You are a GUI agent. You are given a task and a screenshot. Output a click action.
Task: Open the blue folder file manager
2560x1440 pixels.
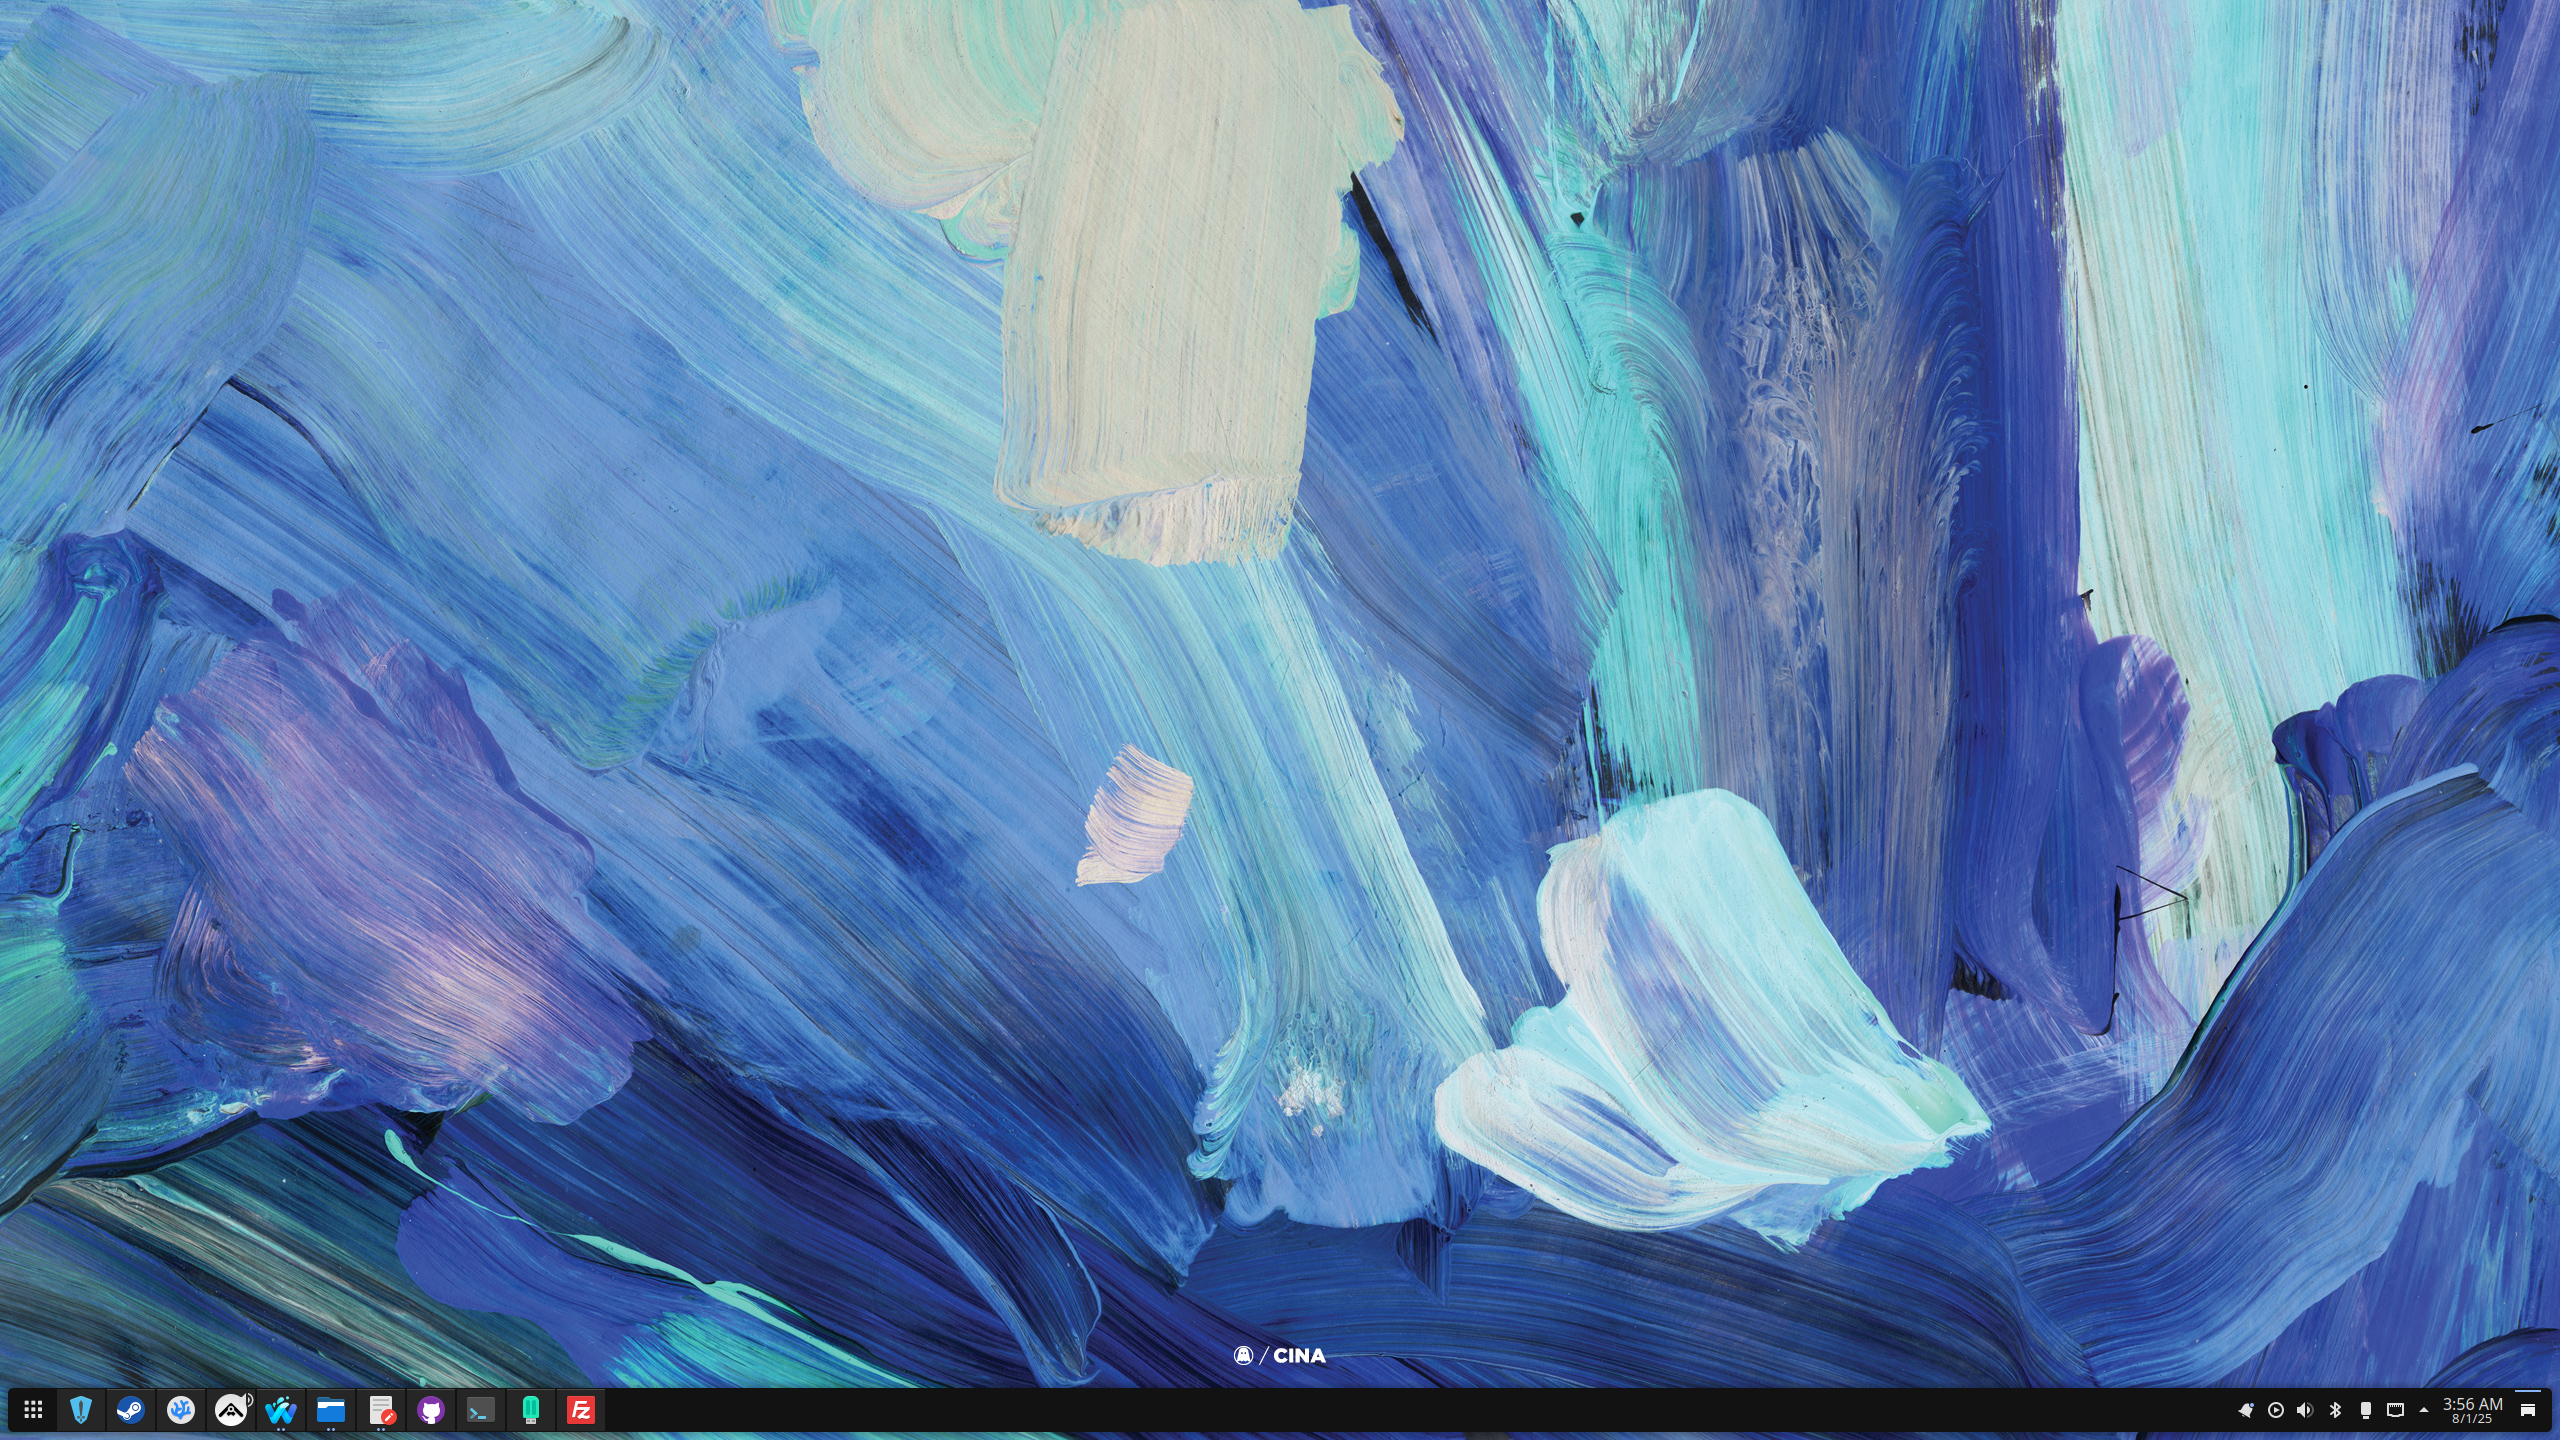point(331,1410)
